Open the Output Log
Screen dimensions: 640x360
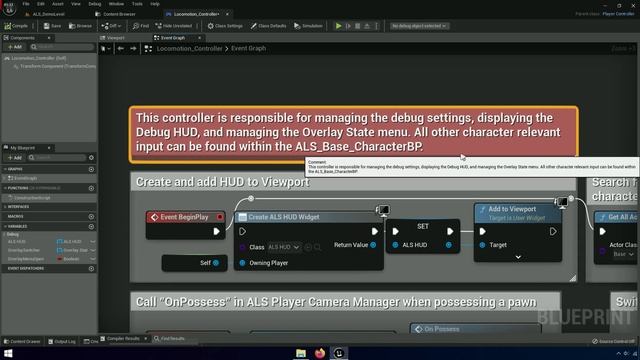(62, 341)
